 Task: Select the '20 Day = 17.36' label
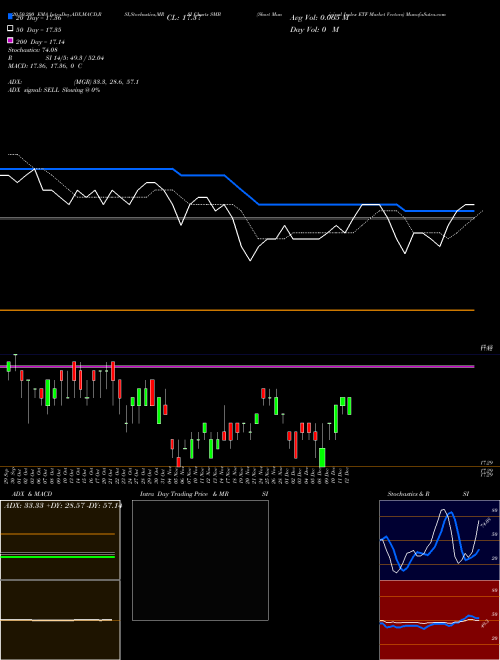[x=39, y=18]
